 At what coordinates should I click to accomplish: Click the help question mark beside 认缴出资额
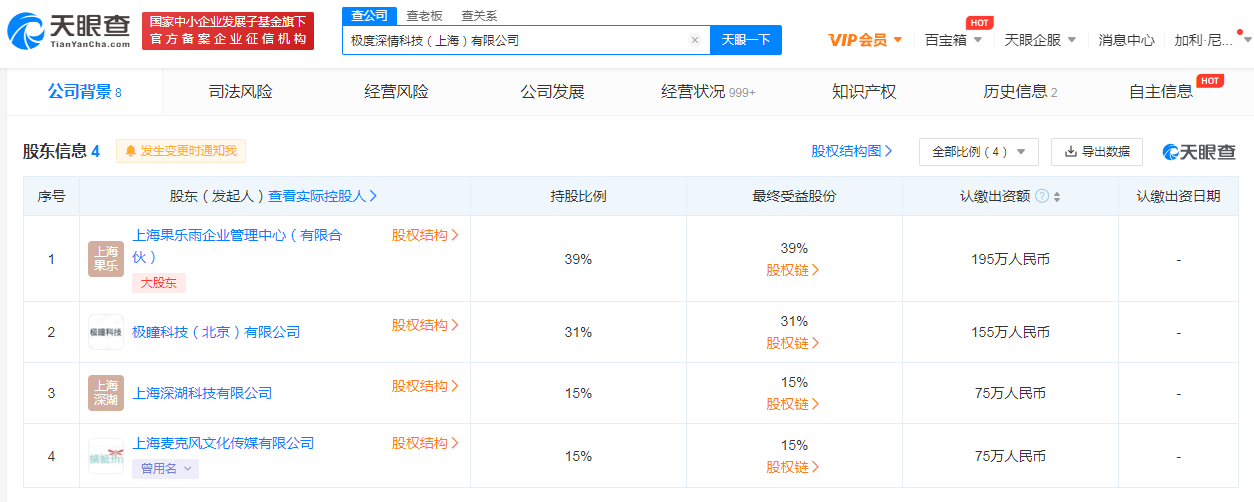[x=1042, y=196]
